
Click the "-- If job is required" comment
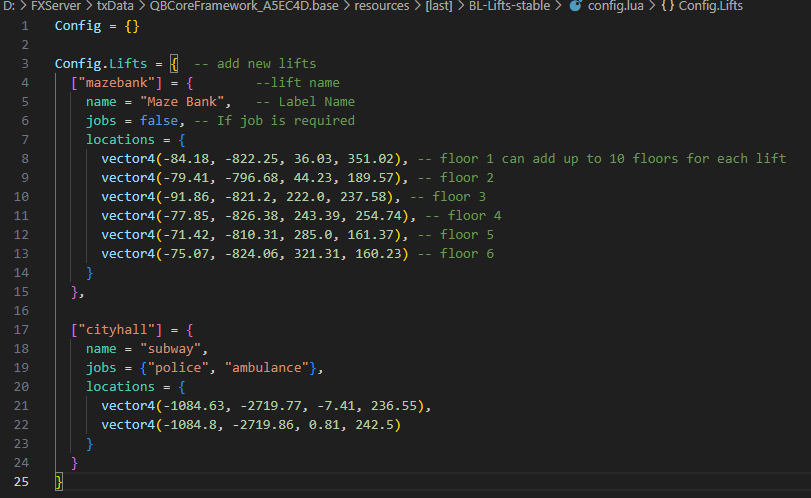(x=275, y=121)
